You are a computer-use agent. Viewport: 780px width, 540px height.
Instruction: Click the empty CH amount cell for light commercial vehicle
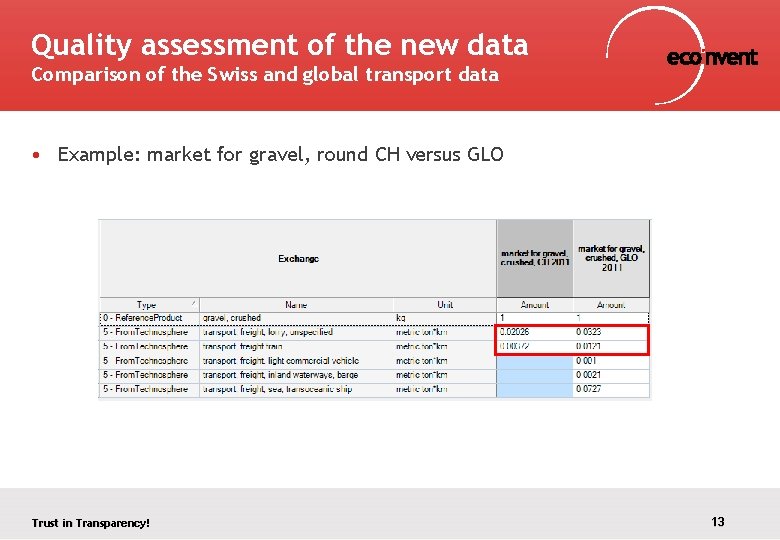(x=535, y=361)
